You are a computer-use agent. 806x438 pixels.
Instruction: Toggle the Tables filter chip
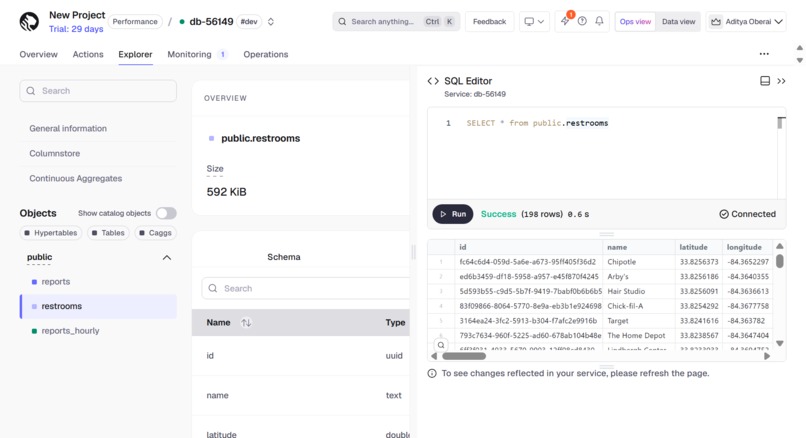pyautogui.click(x=108, y=233)
